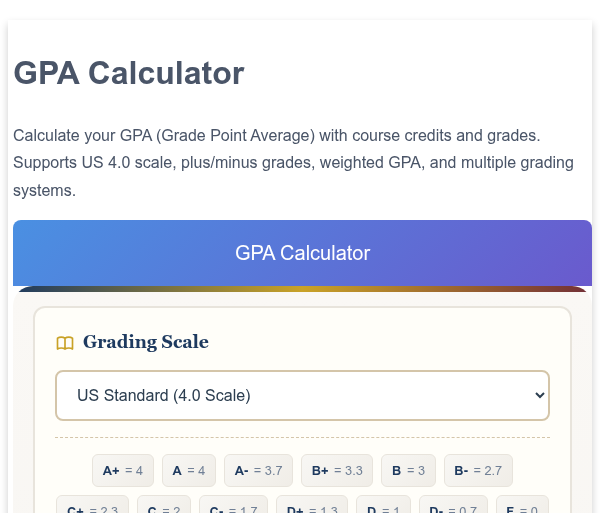Click the large GPA Calculator page heading
Screen dimensions: 600x513
click(x=129, y=73)
